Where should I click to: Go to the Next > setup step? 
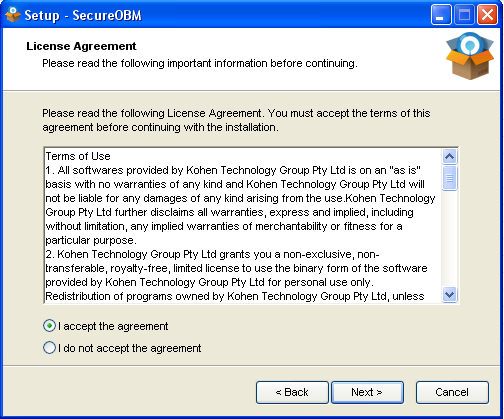coord(367,392)
